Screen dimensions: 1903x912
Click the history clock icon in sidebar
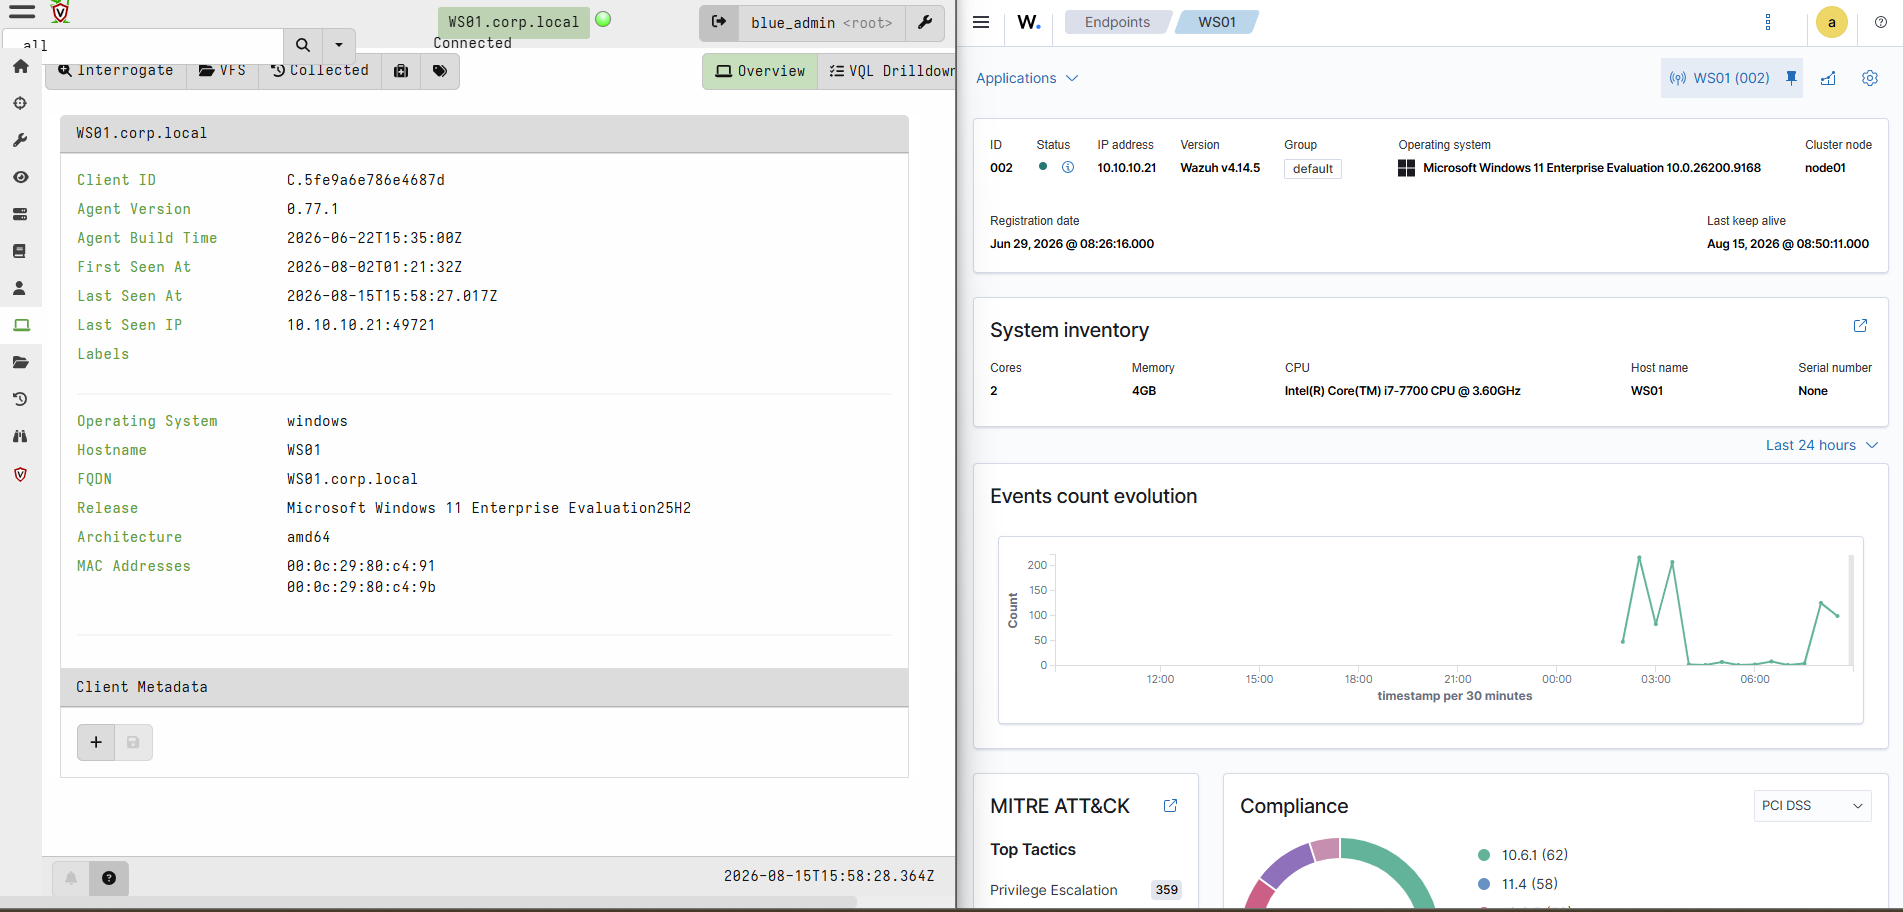20,399
